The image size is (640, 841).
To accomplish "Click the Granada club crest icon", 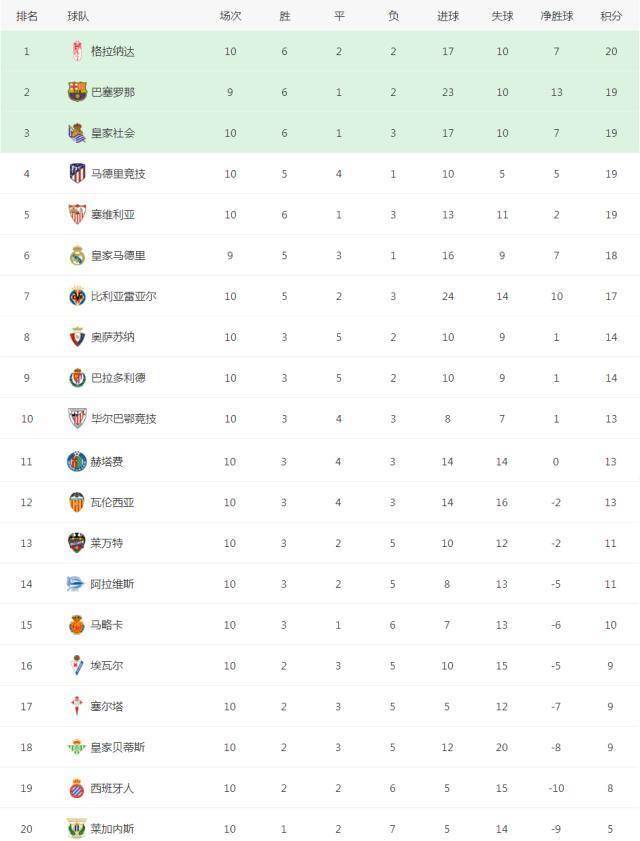I will [x=77, y=51].
